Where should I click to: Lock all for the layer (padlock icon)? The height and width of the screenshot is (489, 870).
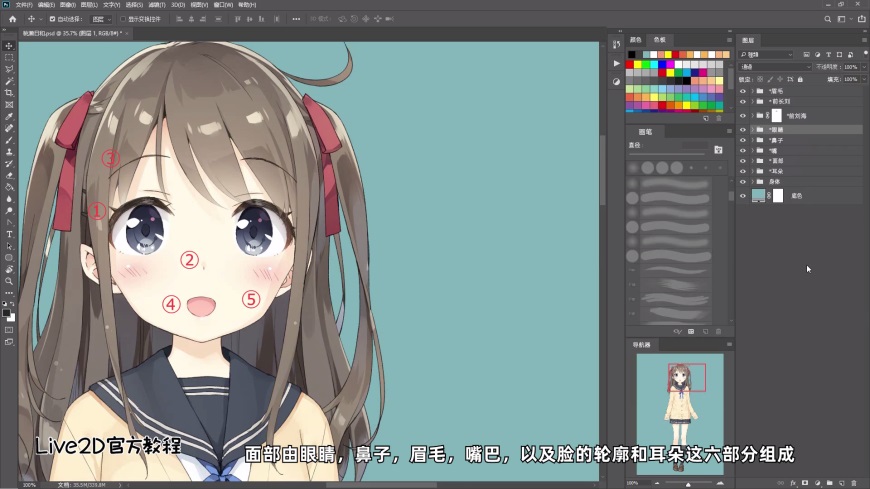[x=800, y=79]
